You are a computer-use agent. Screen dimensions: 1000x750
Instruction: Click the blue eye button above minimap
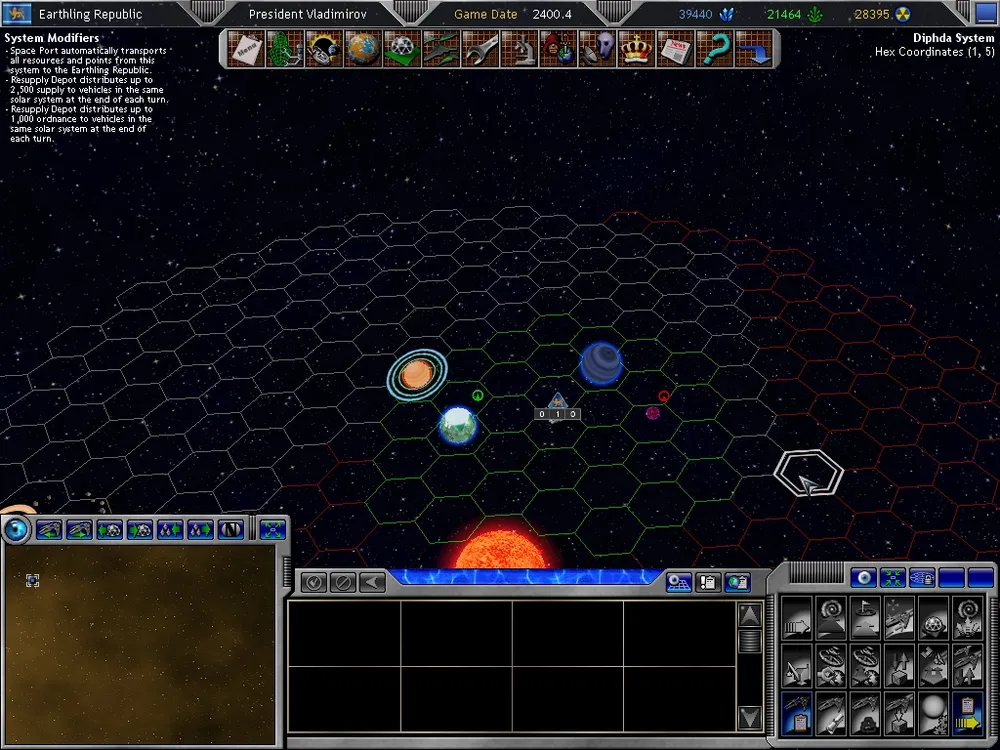(17, 529)
